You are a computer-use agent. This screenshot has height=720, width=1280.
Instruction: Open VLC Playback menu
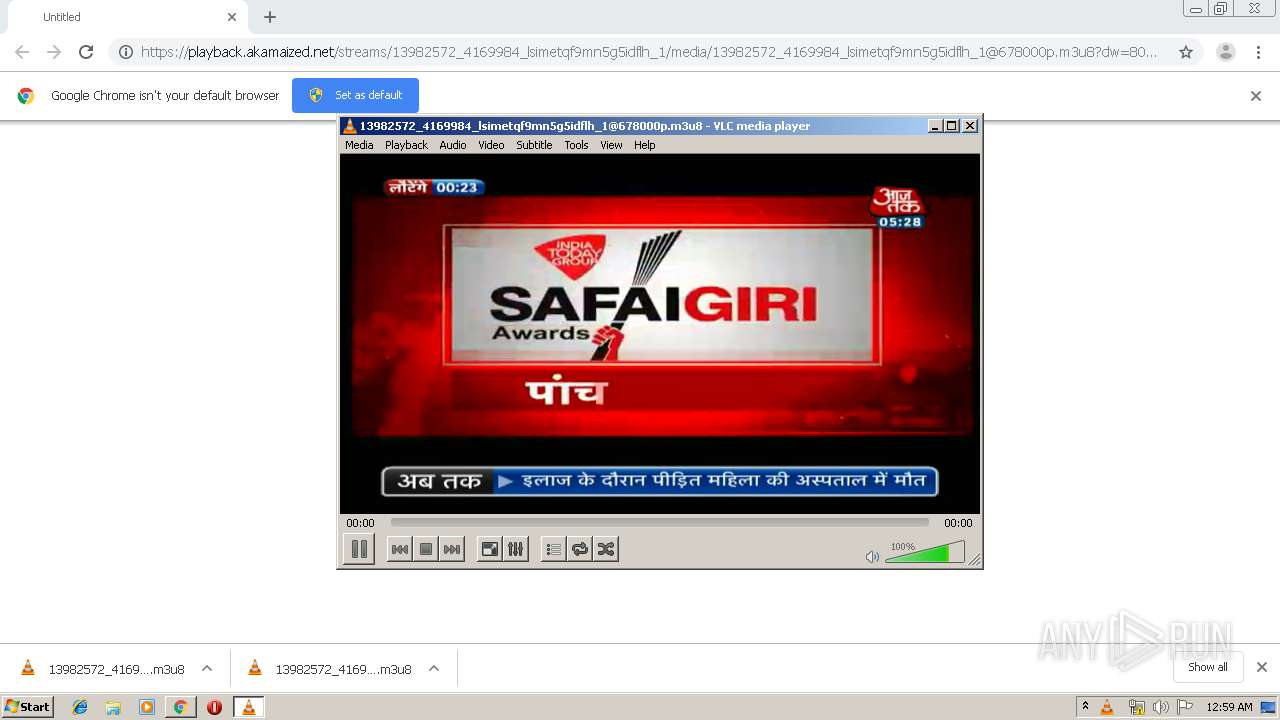[406, 145]
